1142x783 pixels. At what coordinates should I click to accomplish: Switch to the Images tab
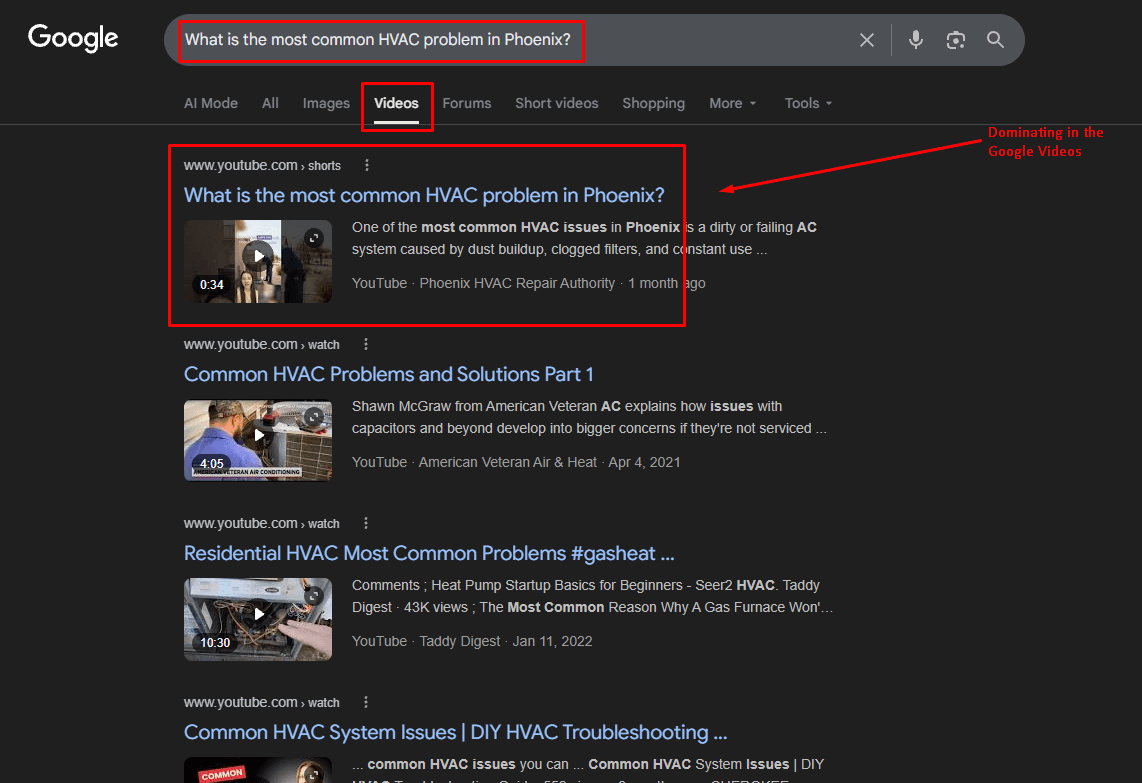[326, 103]
